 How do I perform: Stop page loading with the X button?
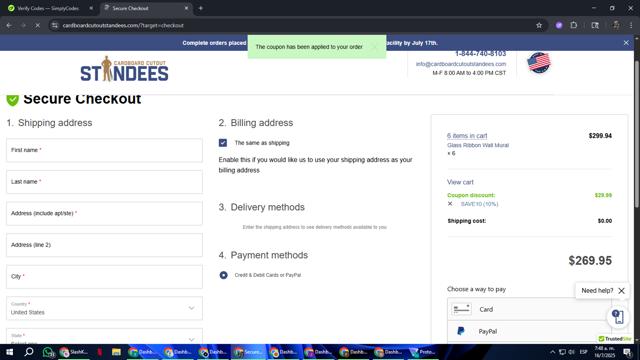click(37, 25)
